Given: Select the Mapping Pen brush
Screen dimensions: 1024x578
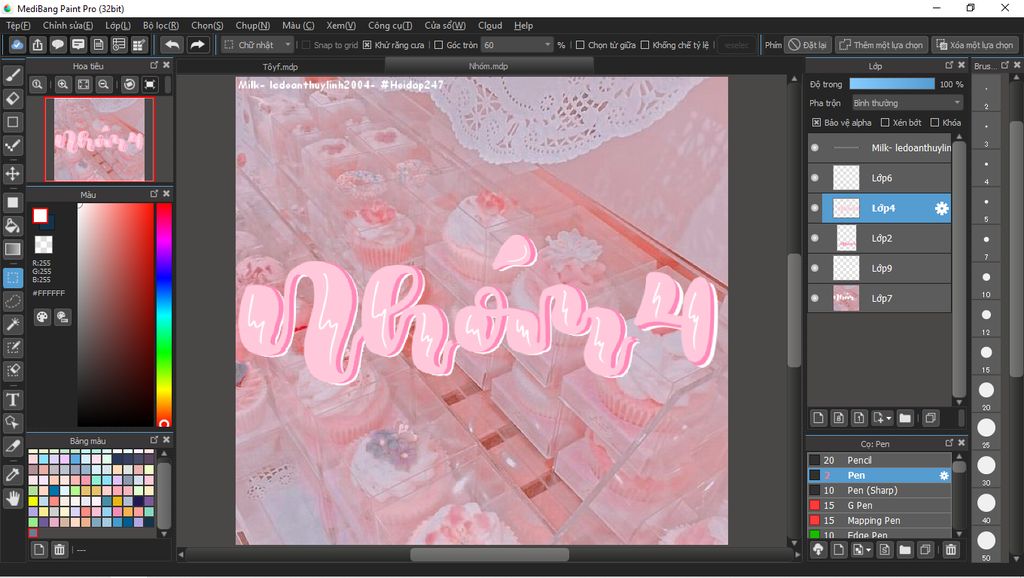Looking at the screenshot, I should click(879, 521).
